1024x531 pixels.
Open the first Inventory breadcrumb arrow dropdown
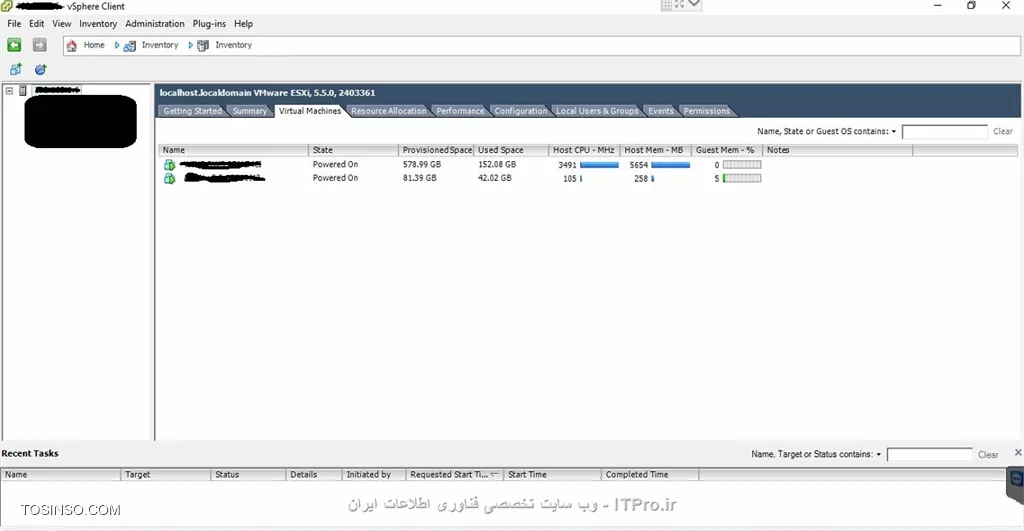point(191,45)
